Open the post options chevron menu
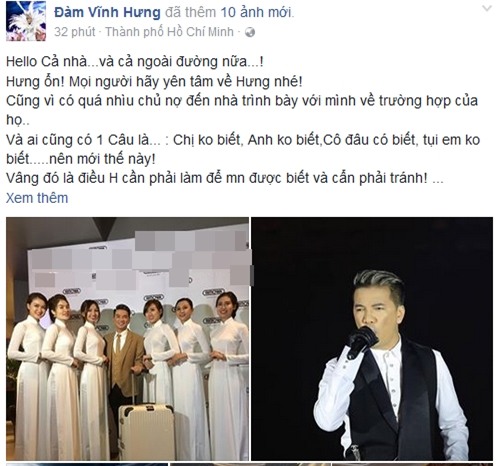Image resolution: width=499 pixels, height=466 pixels. (x=487, y=8)
